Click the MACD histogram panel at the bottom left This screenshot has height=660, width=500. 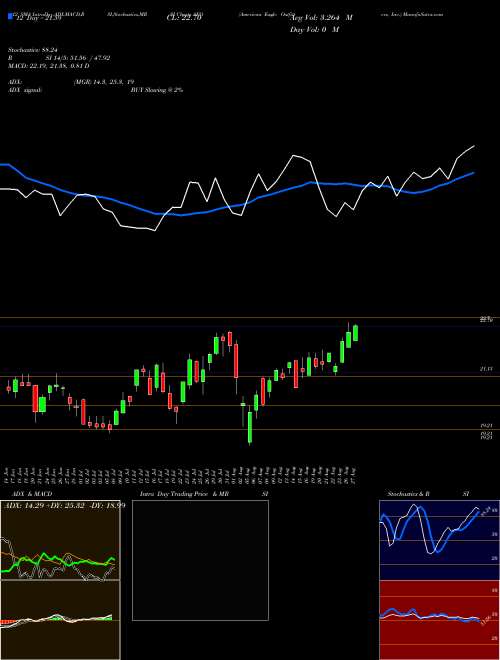coord(60,620)
